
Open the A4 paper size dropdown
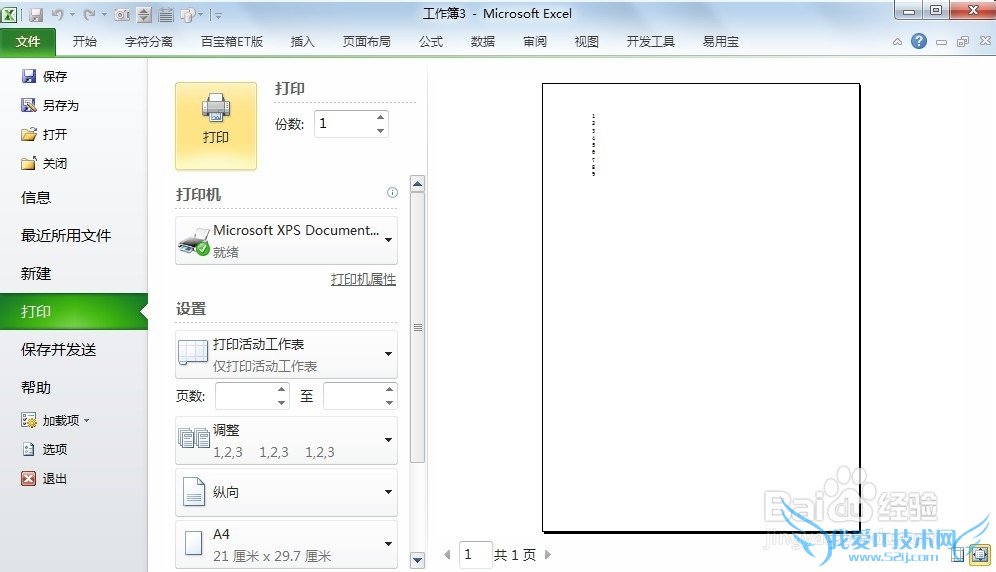click(x=286, y=544)
